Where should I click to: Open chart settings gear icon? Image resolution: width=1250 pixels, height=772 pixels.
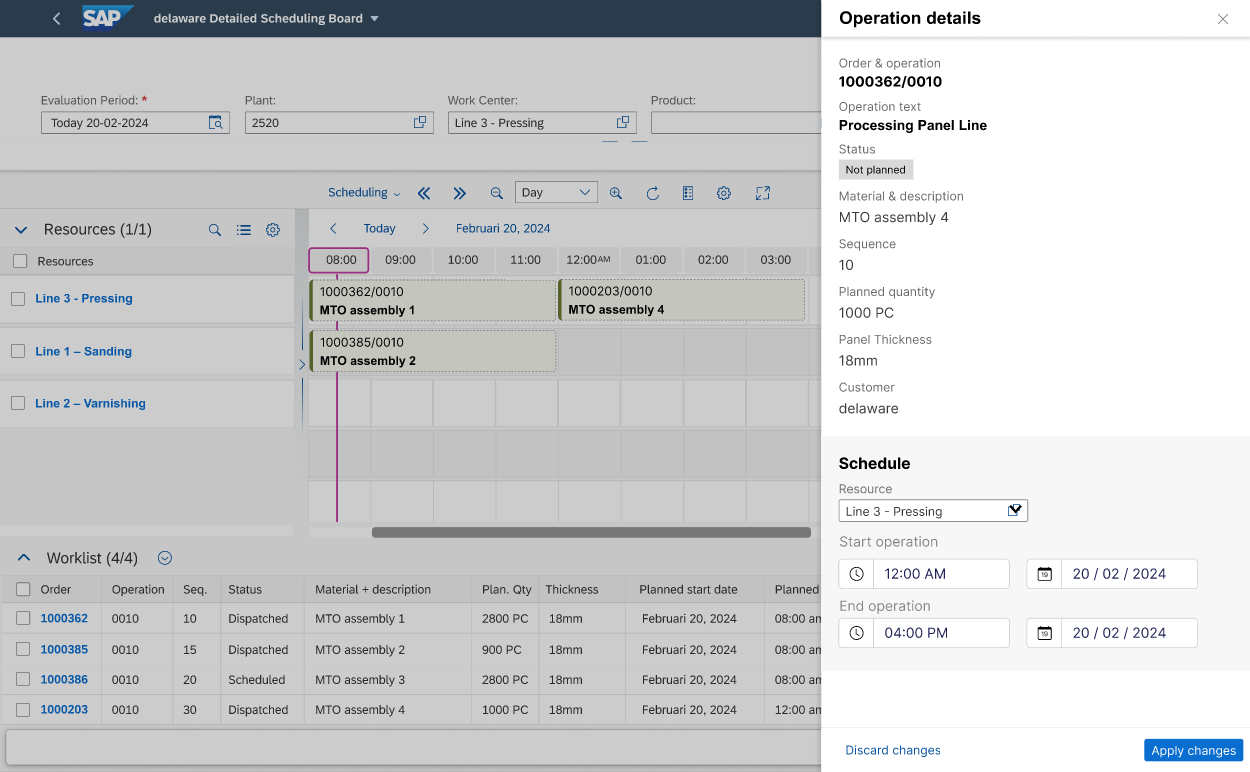point(724,193)
